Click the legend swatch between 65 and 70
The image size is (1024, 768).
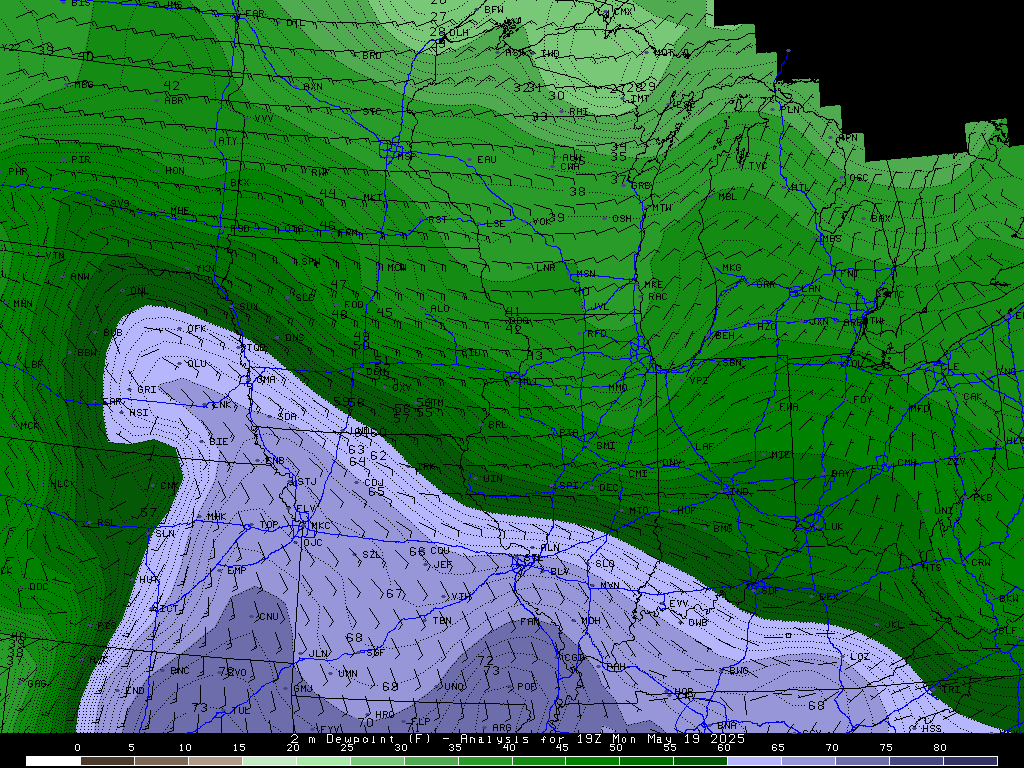808,761
